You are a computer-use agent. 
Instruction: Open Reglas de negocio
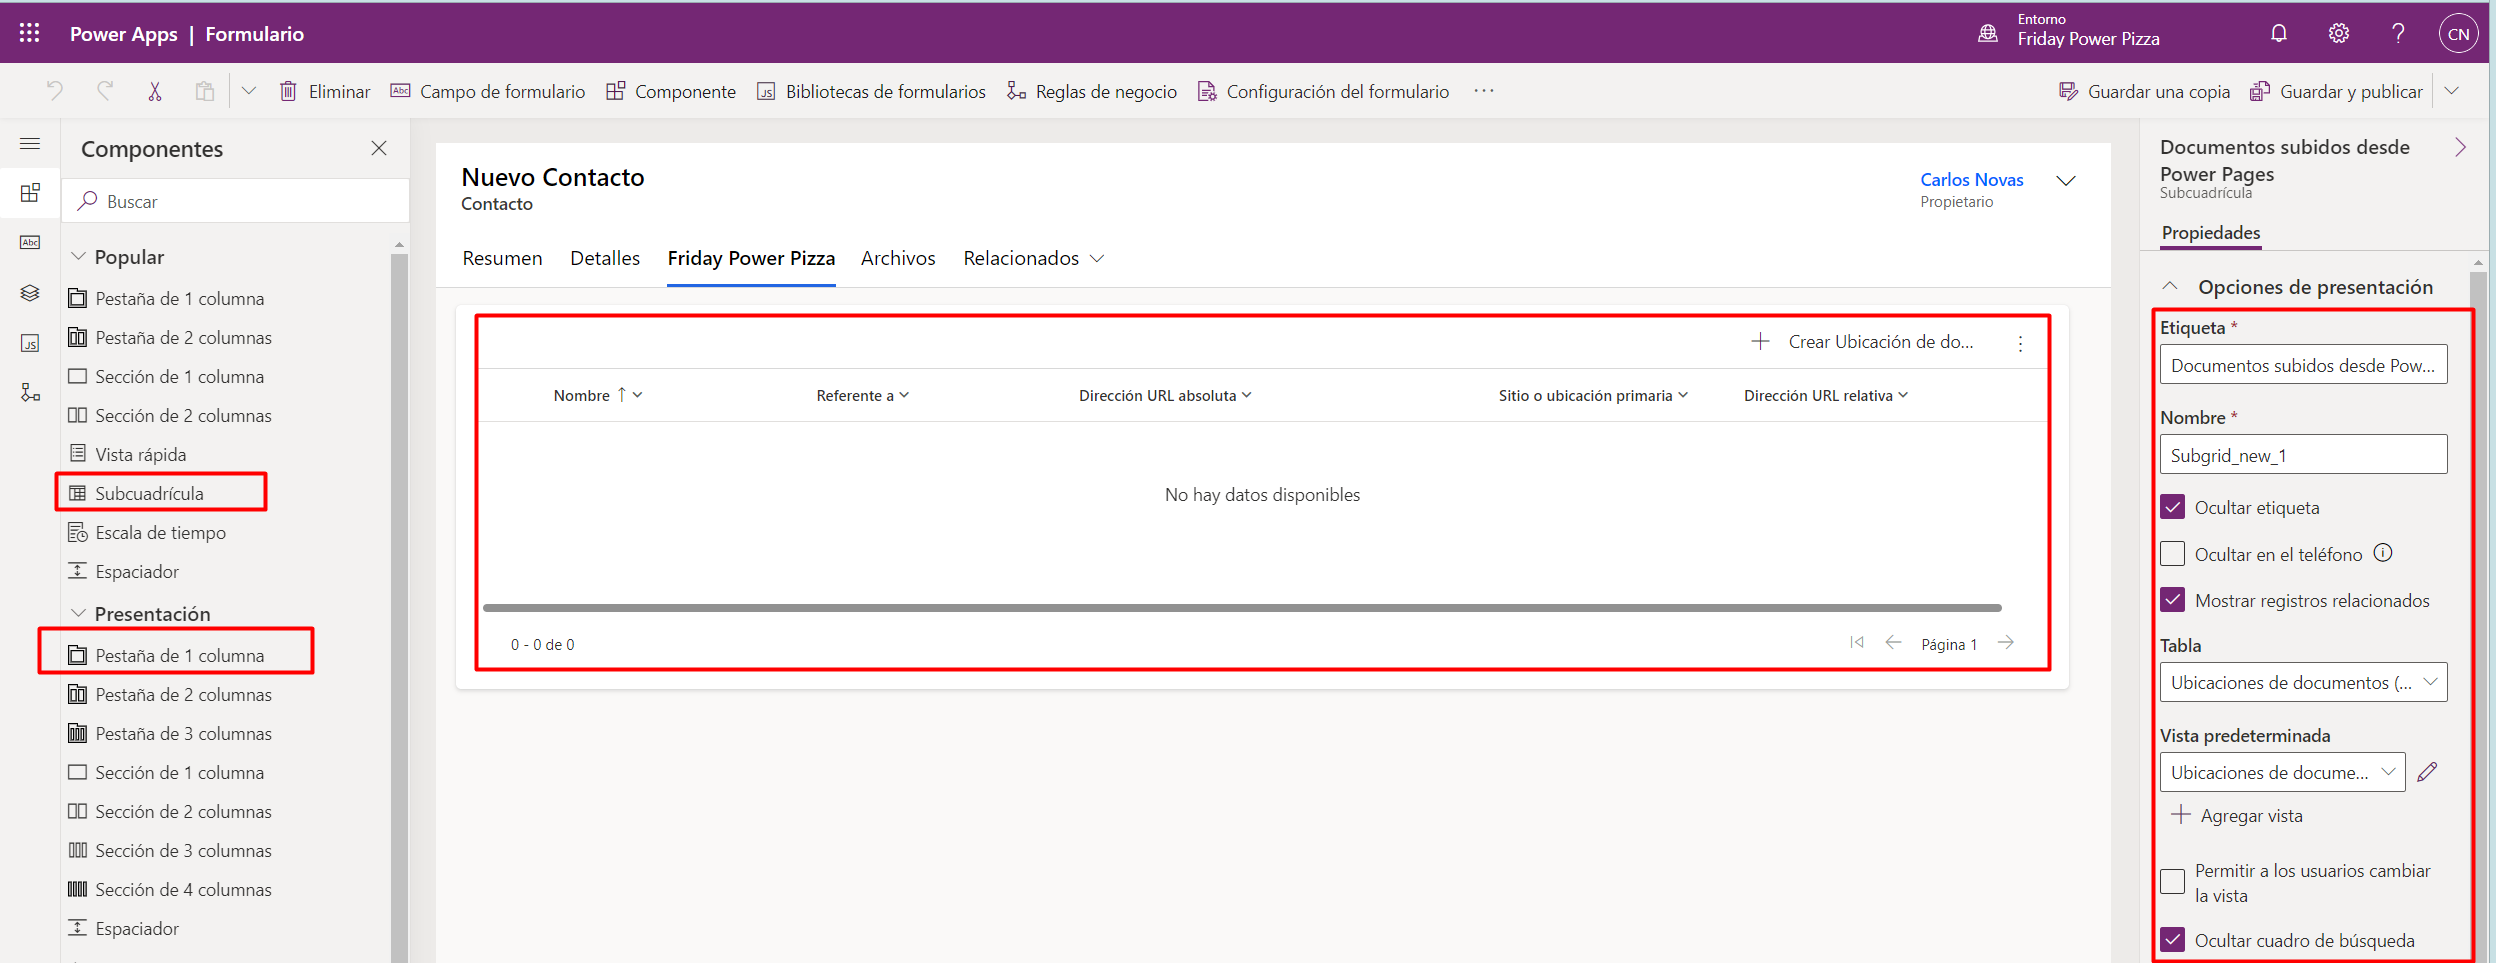click(1092, 91)
